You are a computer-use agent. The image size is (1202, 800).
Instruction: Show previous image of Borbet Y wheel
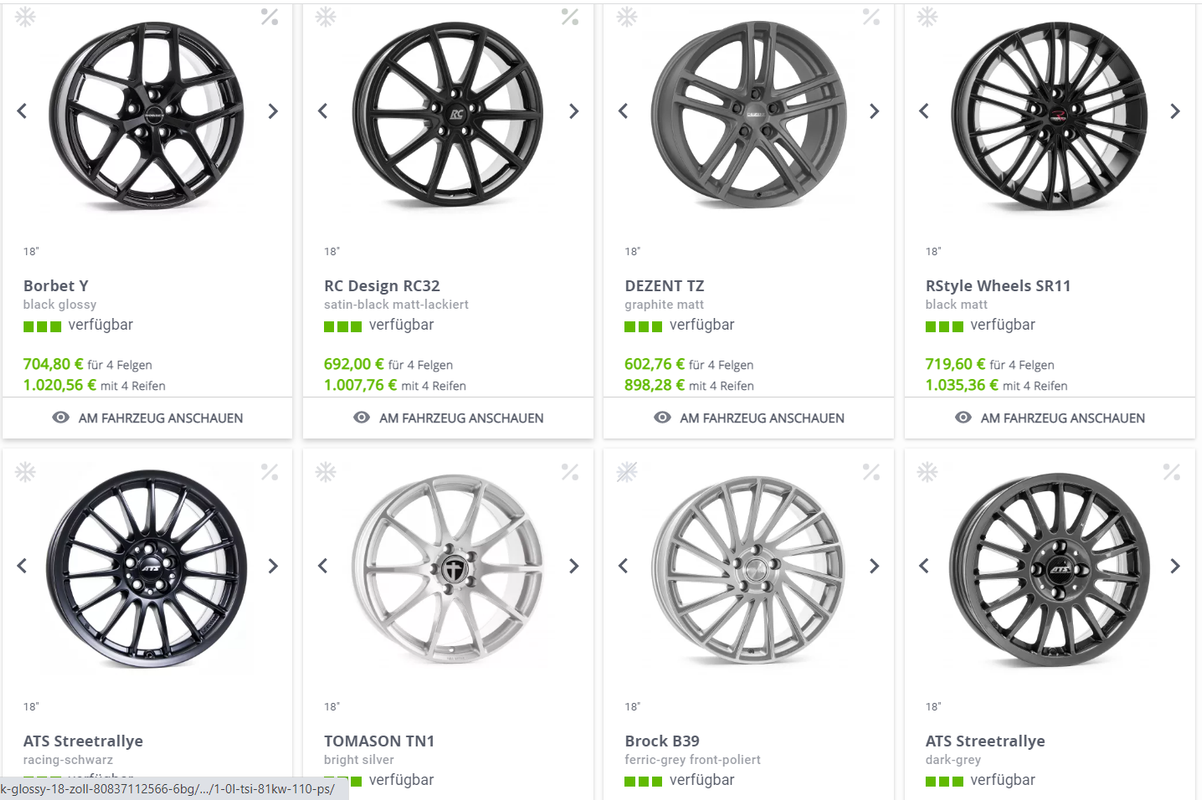point(22,111)
